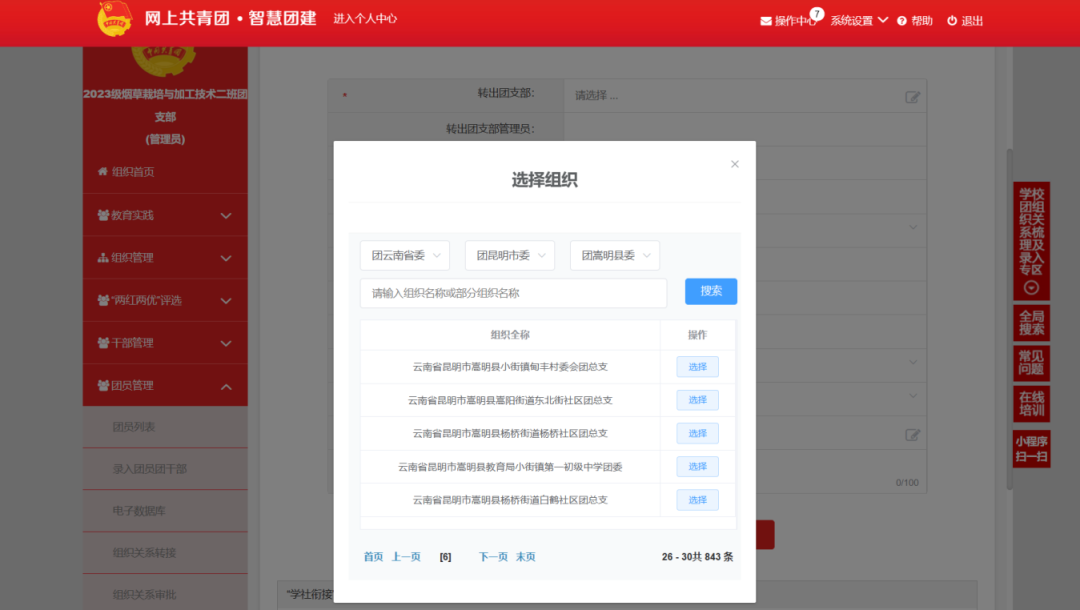Click the down-arrow circle under 学校团组织关系梳理
Image resolution: width=1080 pixels, height=610 pixels.
pyautogui.click(x=1031, y=288)
